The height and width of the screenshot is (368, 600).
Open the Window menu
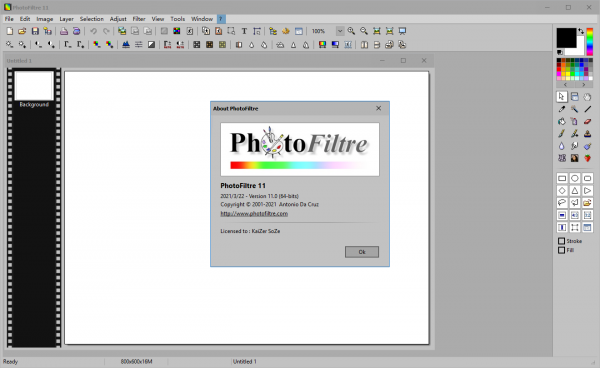[202, 19]
